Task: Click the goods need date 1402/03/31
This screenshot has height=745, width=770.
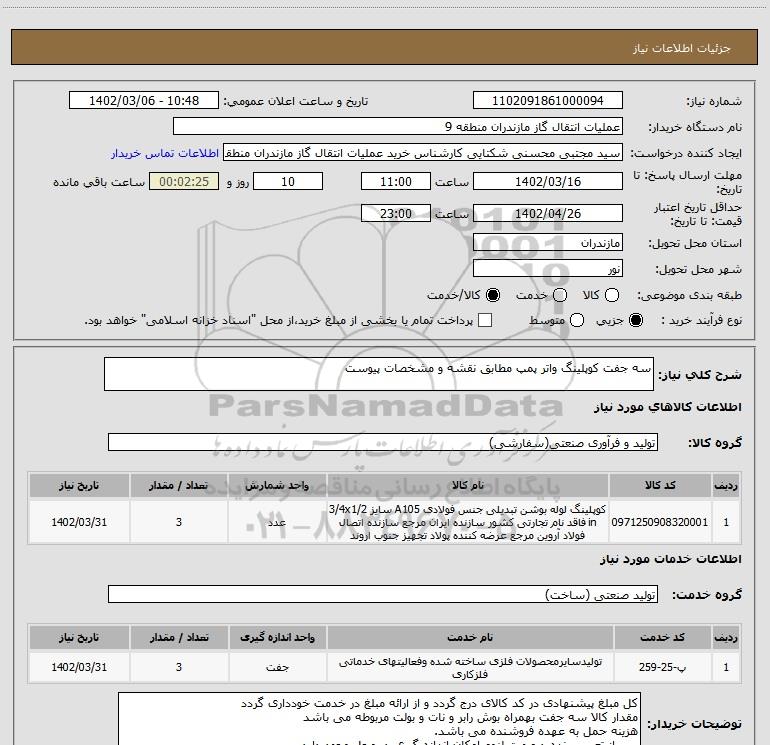Action: pos(79,522)
